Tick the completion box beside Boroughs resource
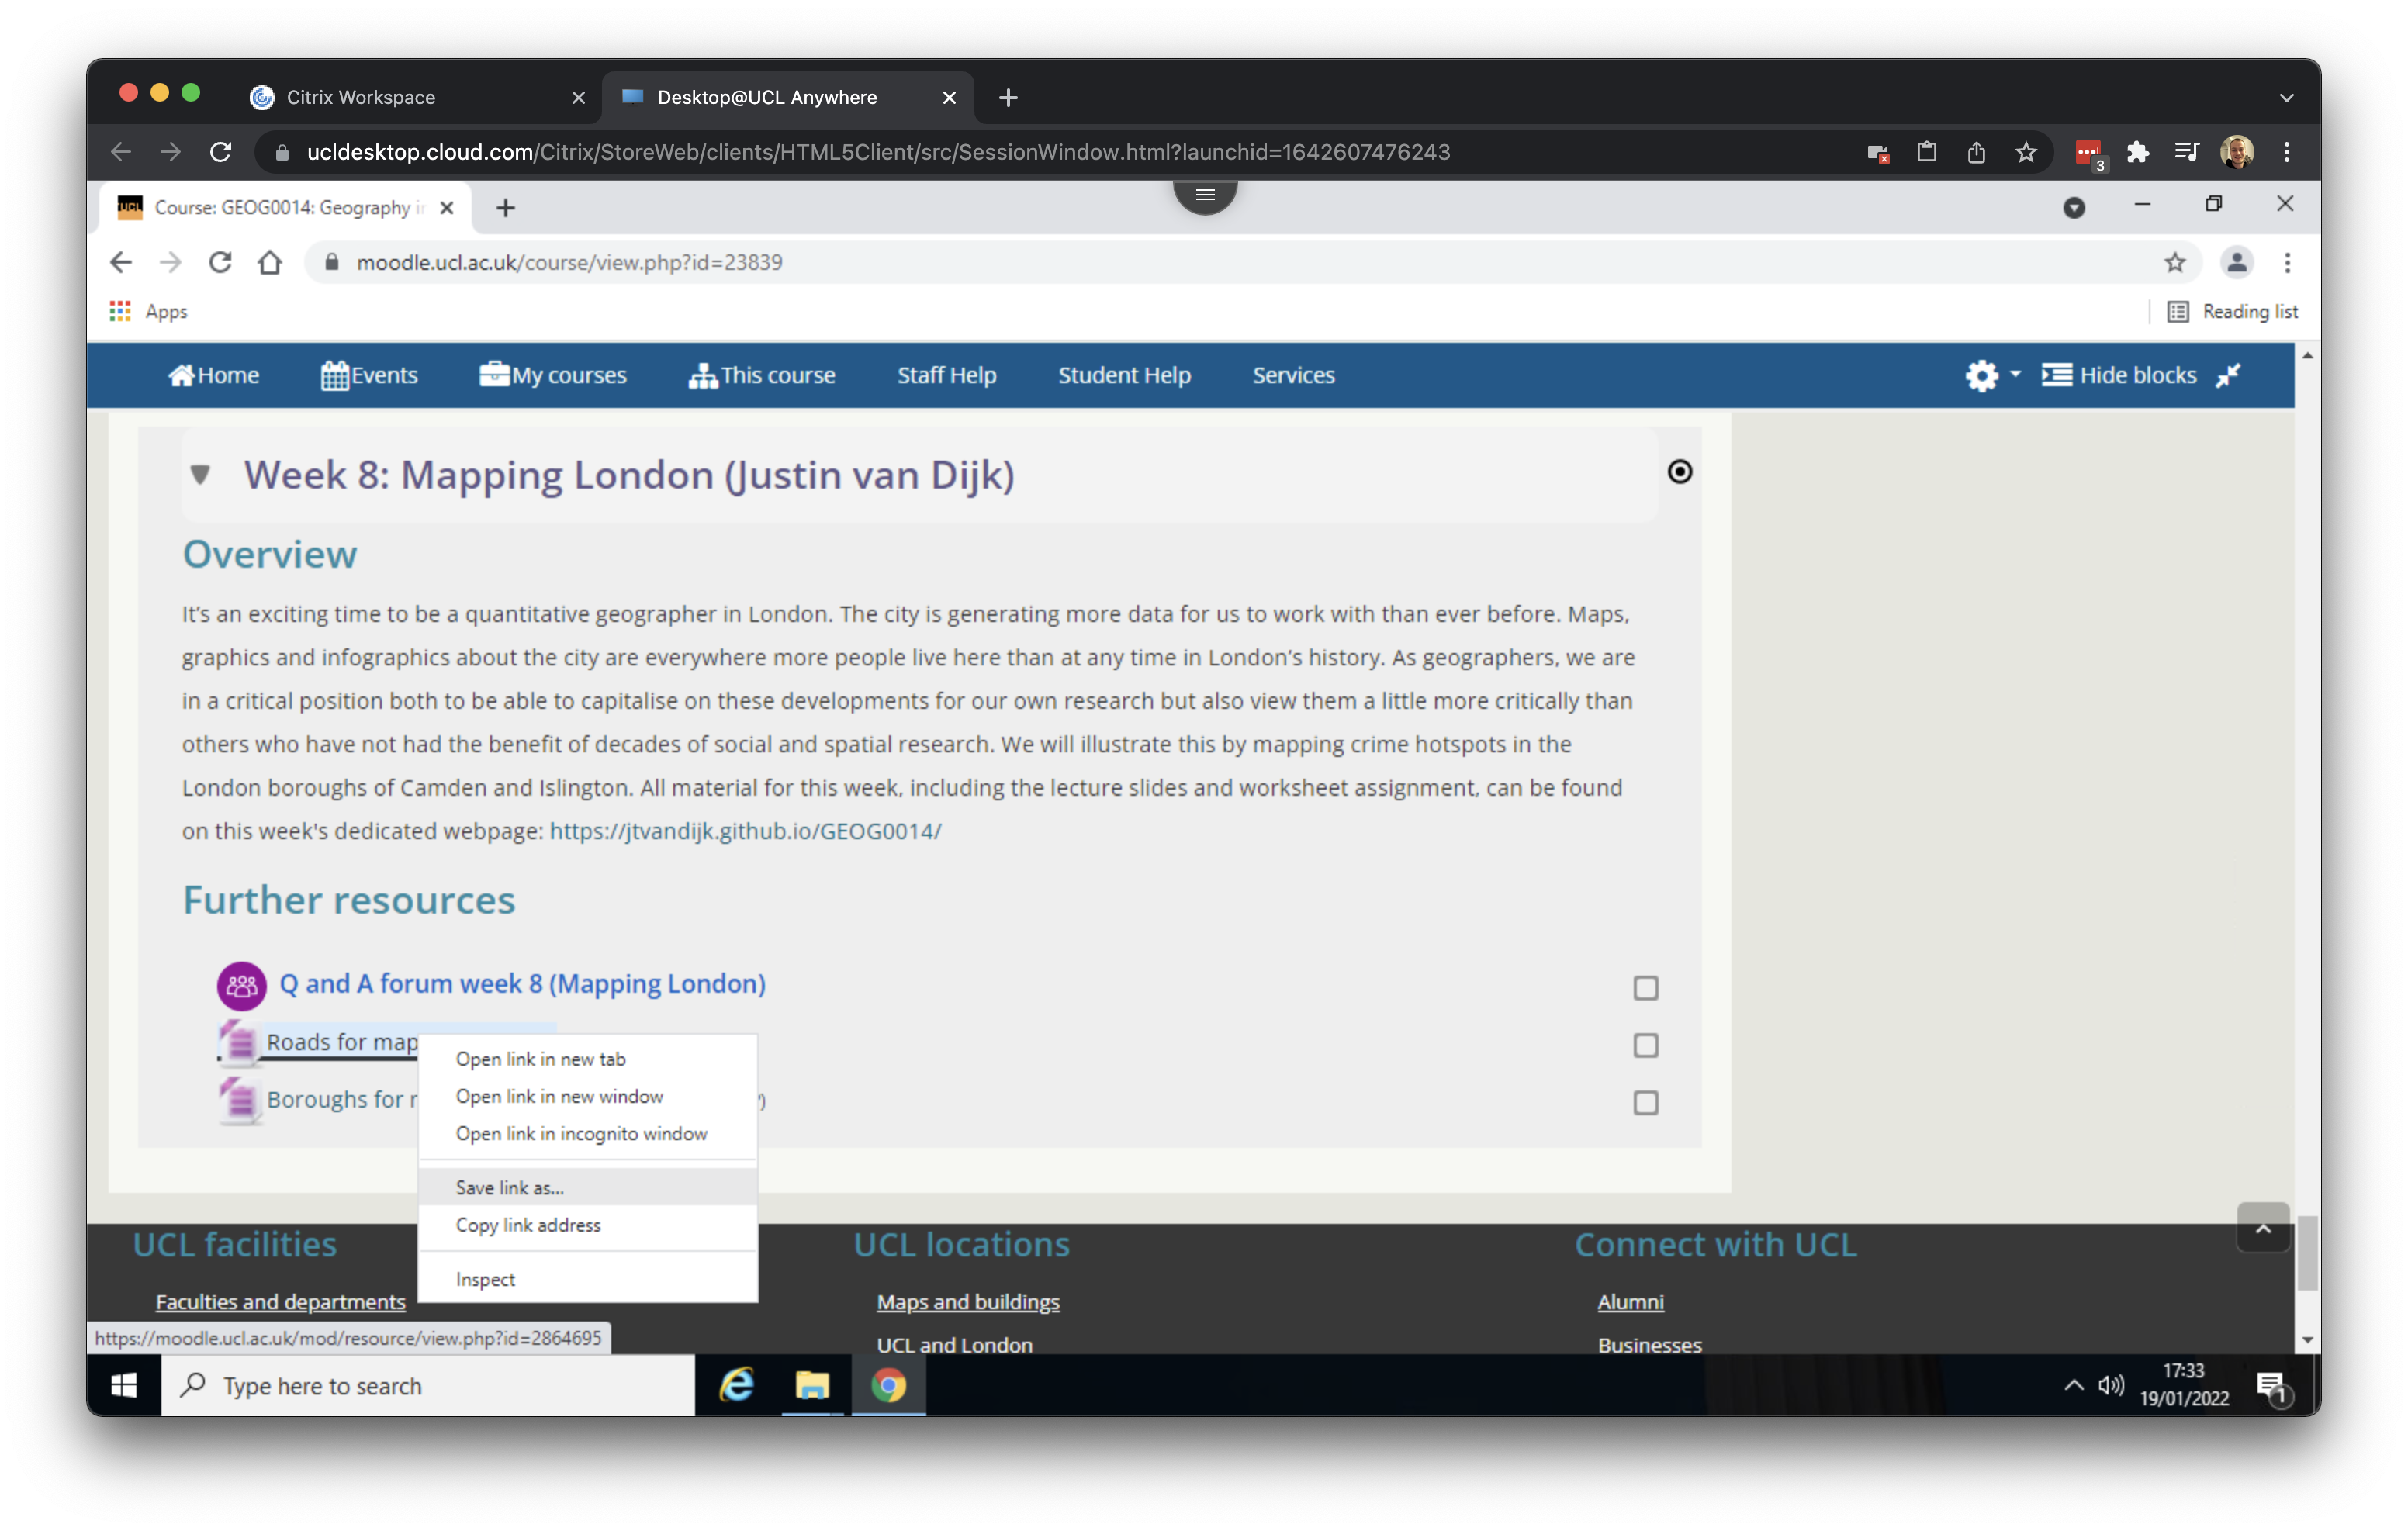Screen dimensions: 2408x1531 click(x=1646, y=1103)
